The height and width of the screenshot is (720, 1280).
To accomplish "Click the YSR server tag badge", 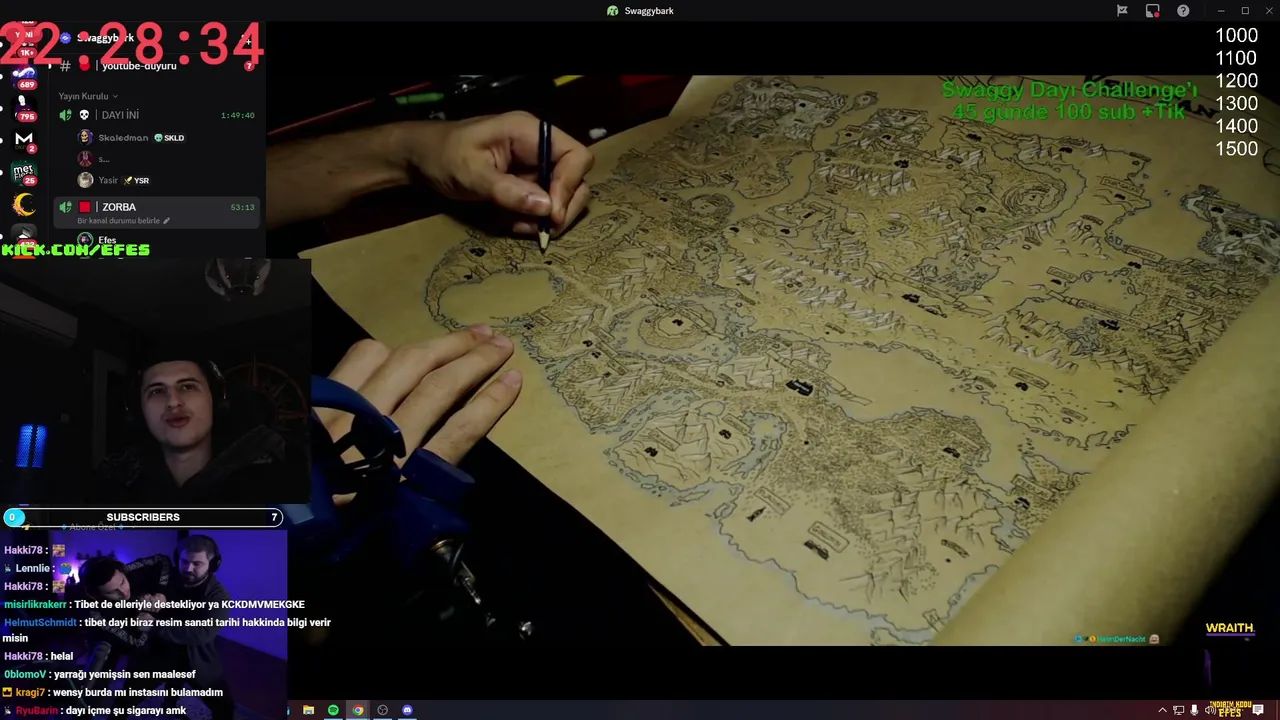I will click(138, 181).
